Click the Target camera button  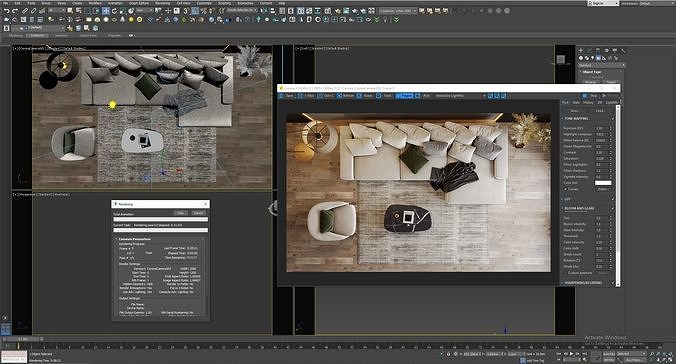611,82
